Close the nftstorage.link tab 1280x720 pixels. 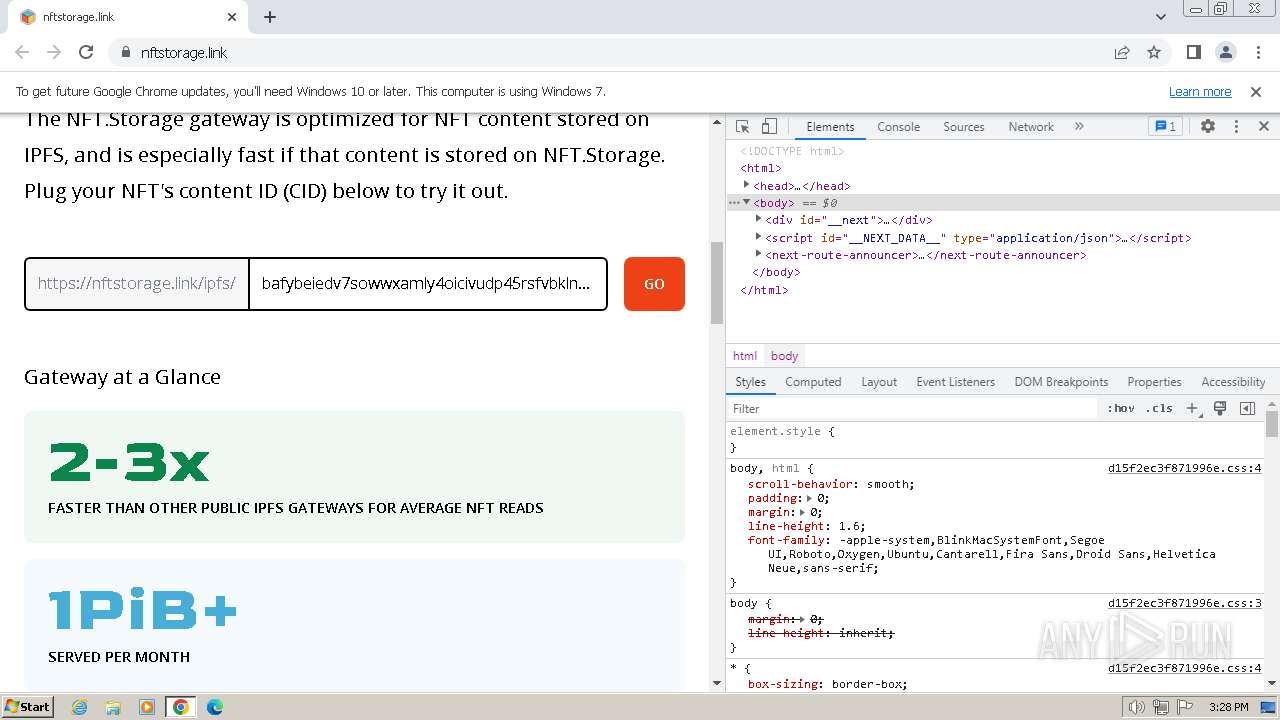pos(232,17)
